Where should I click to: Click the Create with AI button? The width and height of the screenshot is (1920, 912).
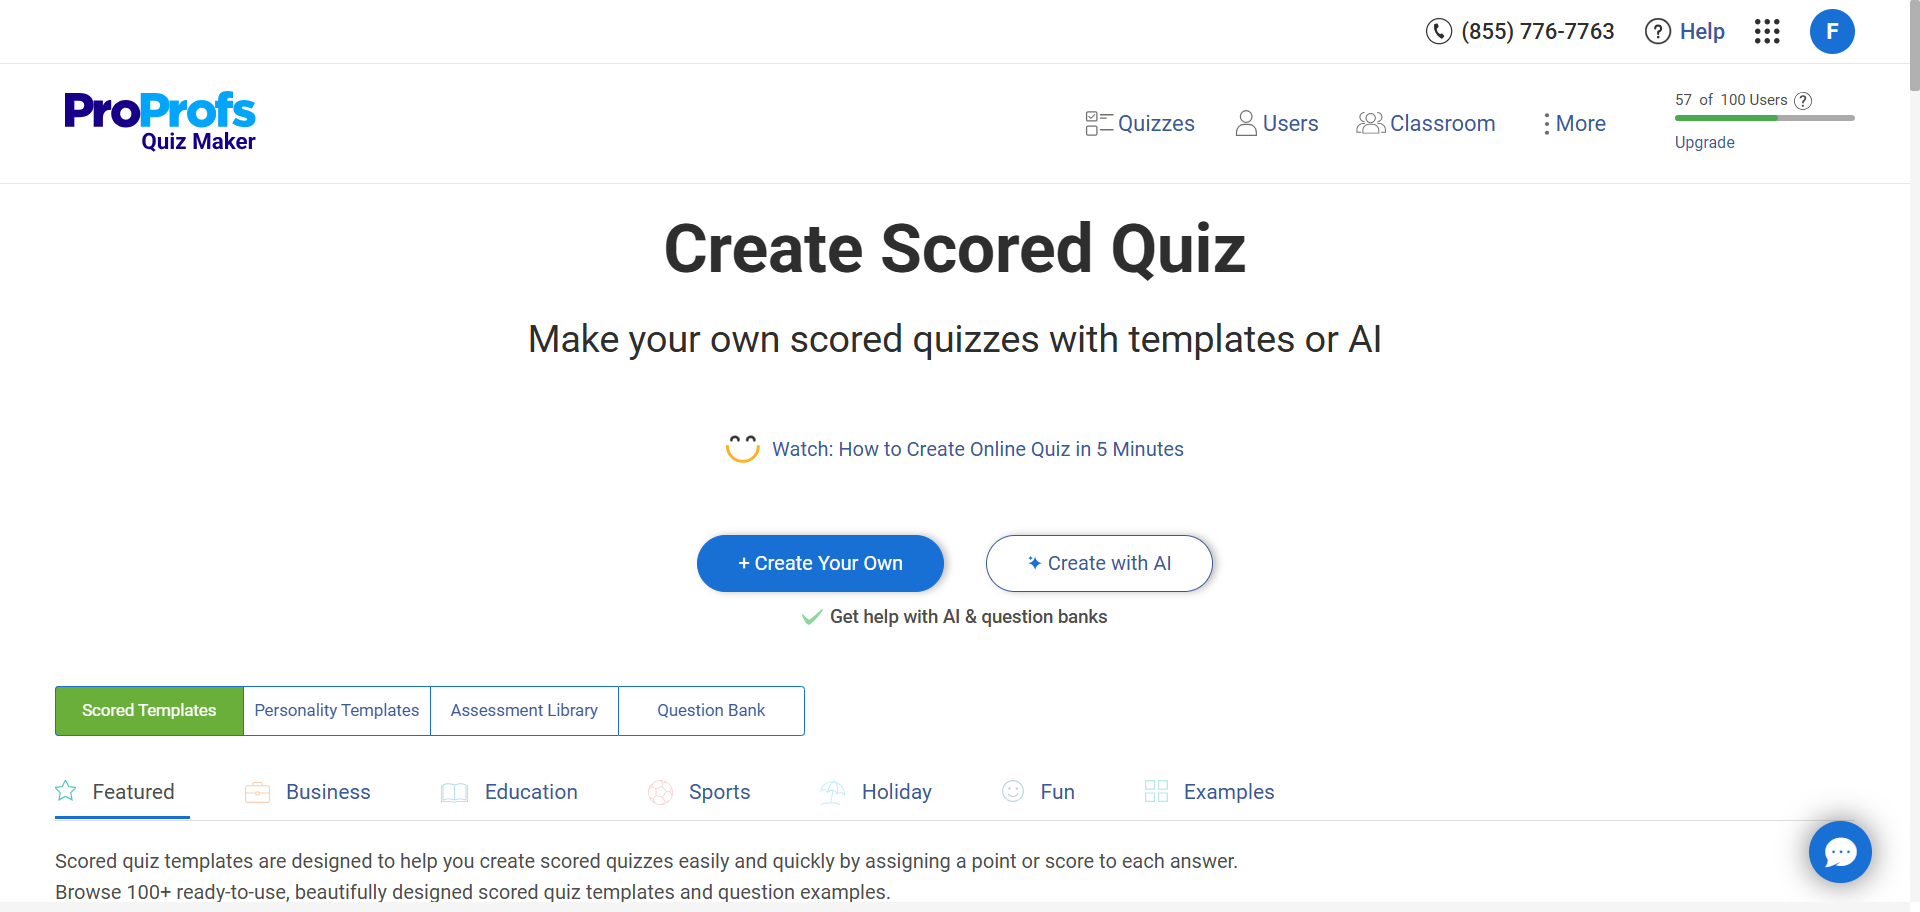(x=1099, y=563)
